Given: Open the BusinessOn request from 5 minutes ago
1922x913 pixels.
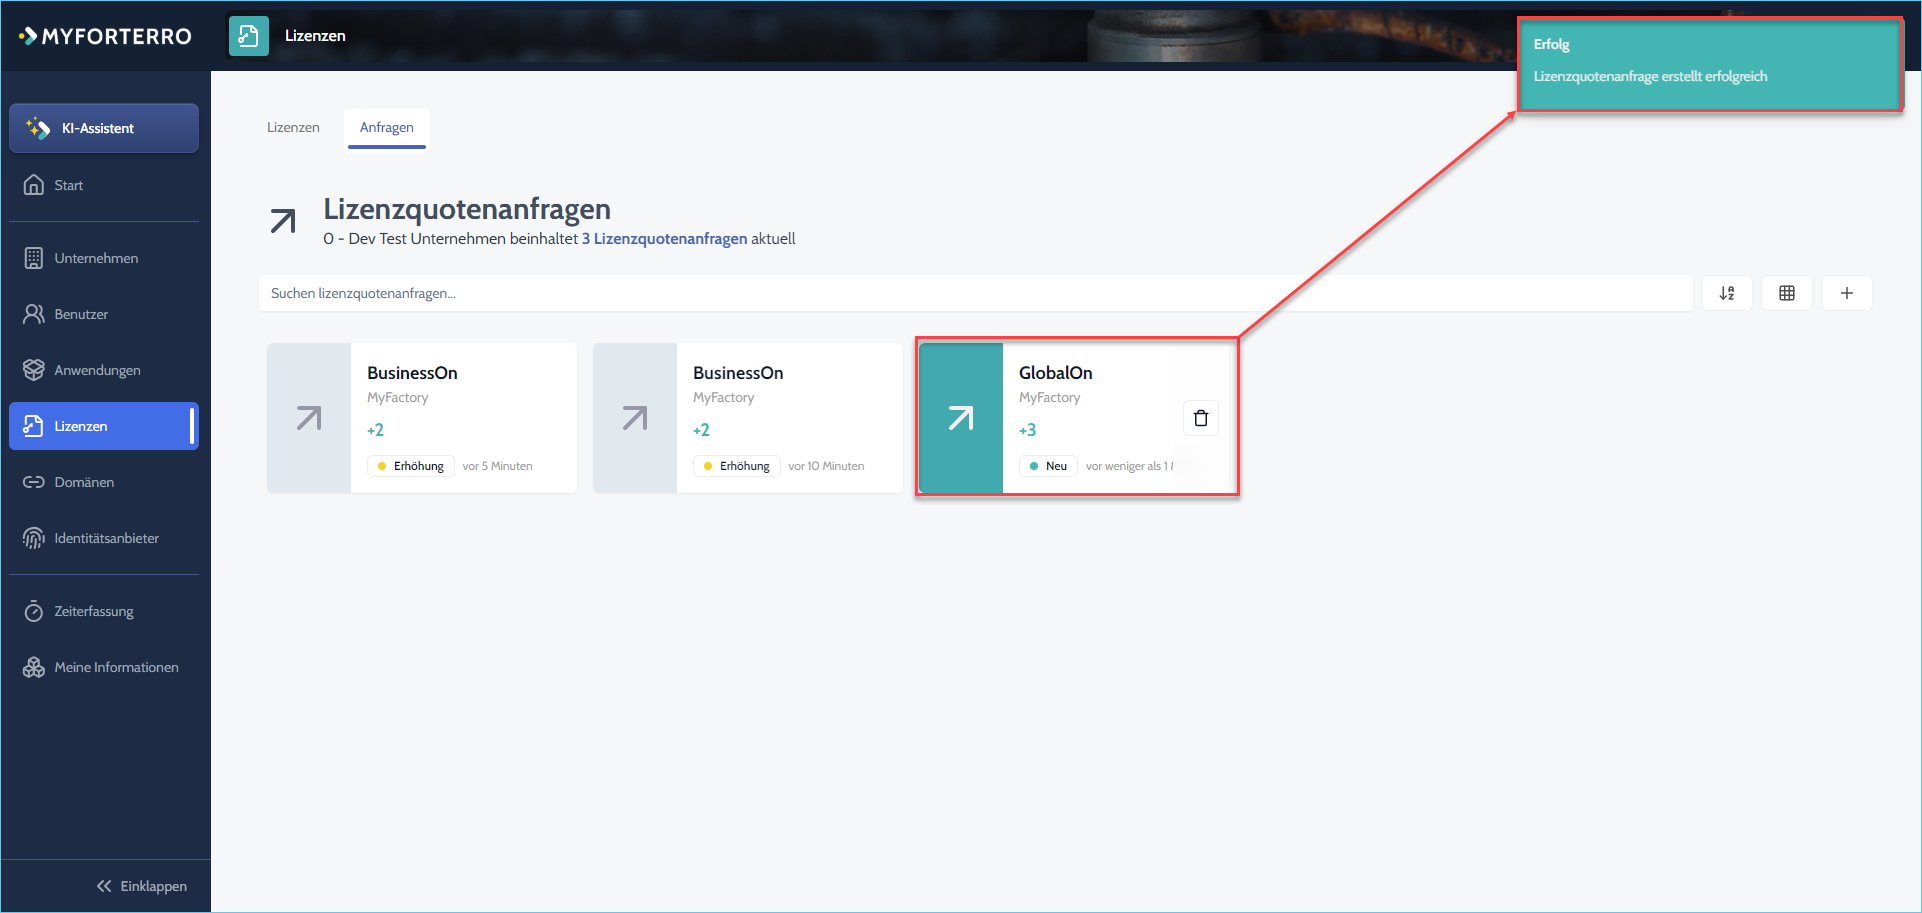Looking at the screenshot, I should point(422,418).
